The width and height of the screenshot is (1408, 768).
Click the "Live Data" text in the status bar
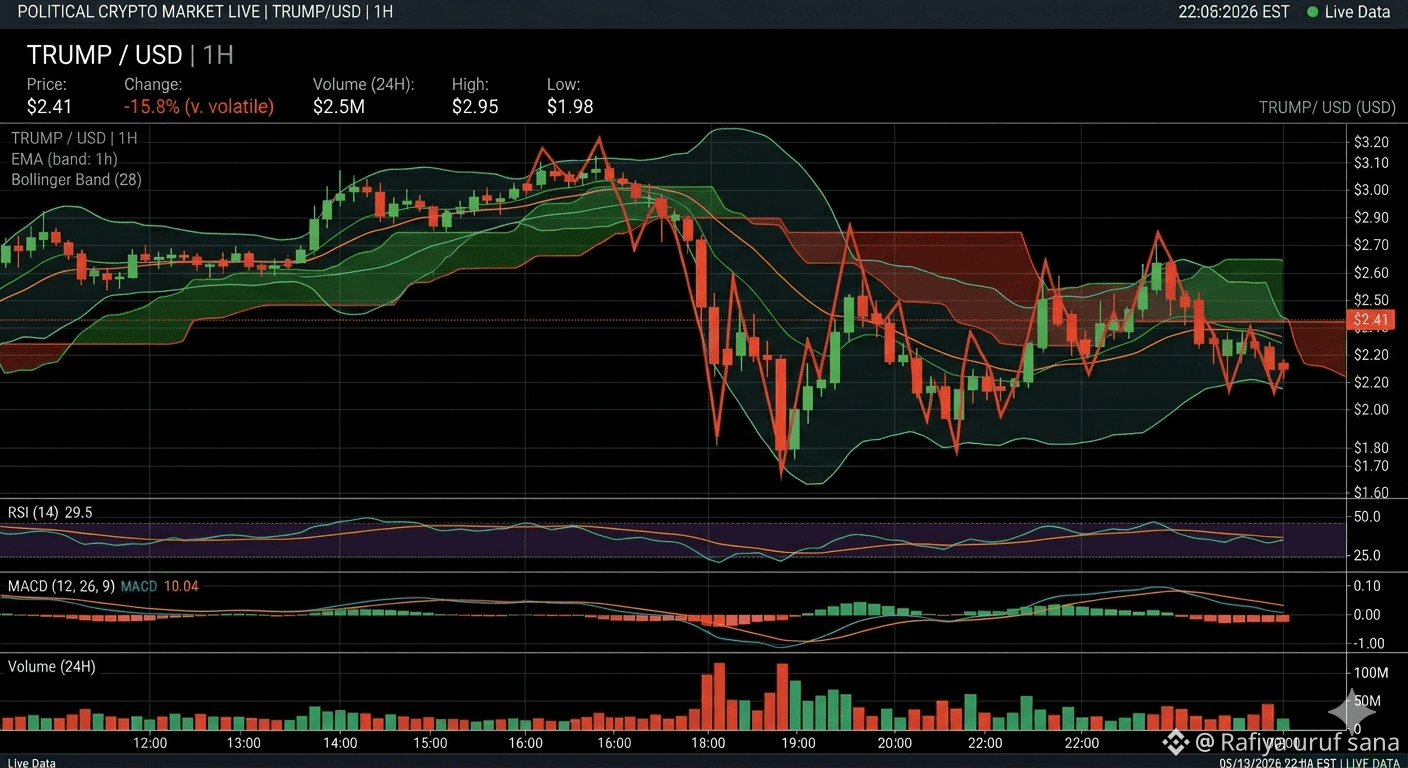tap(30, 762)
